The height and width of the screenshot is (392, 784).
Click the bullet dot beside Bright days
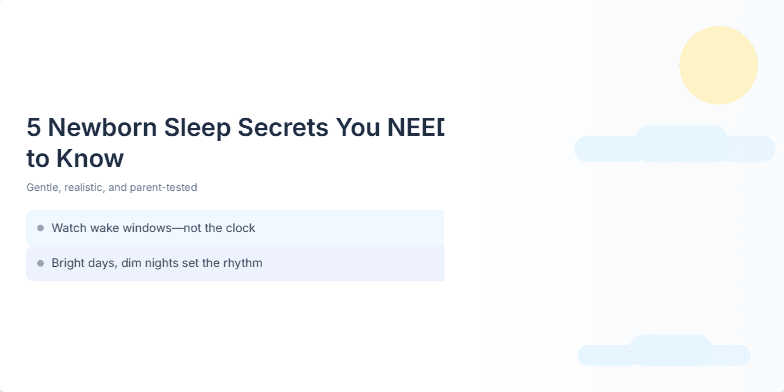(x=40, y=263)
